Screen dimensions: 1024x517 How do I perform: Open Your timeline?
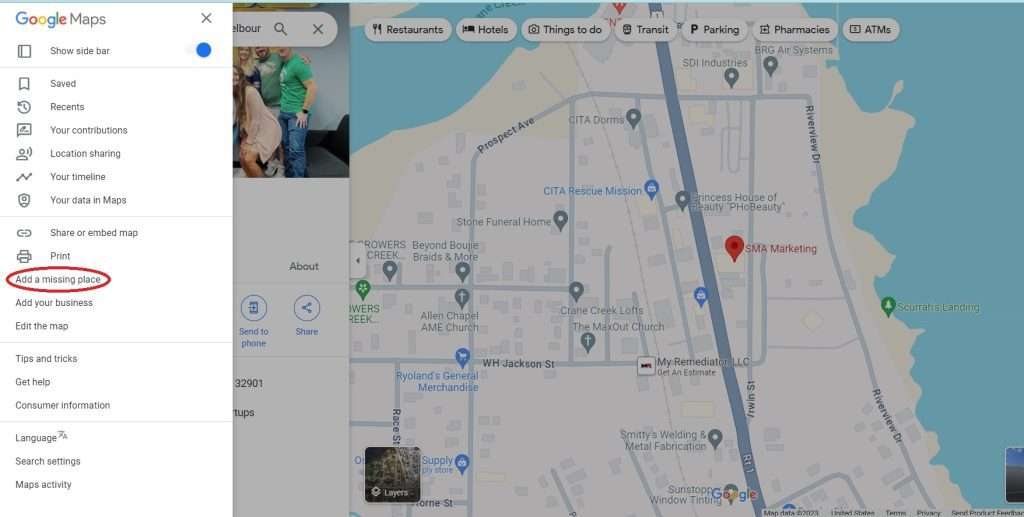pos(78,177)
